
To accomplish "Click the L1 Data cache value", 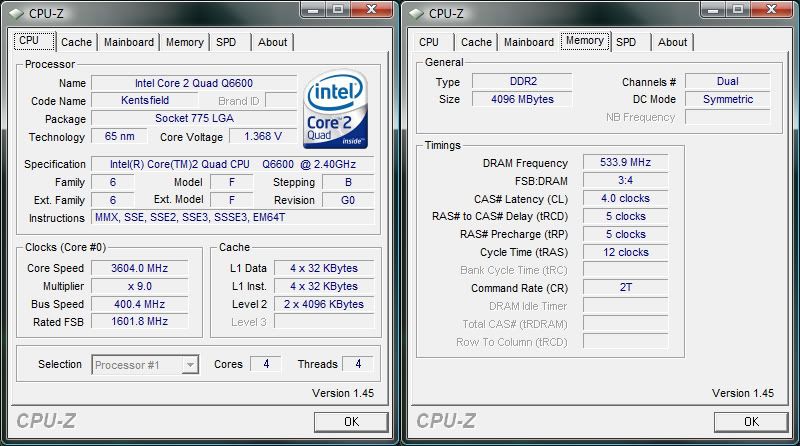I will click(324, 268).
